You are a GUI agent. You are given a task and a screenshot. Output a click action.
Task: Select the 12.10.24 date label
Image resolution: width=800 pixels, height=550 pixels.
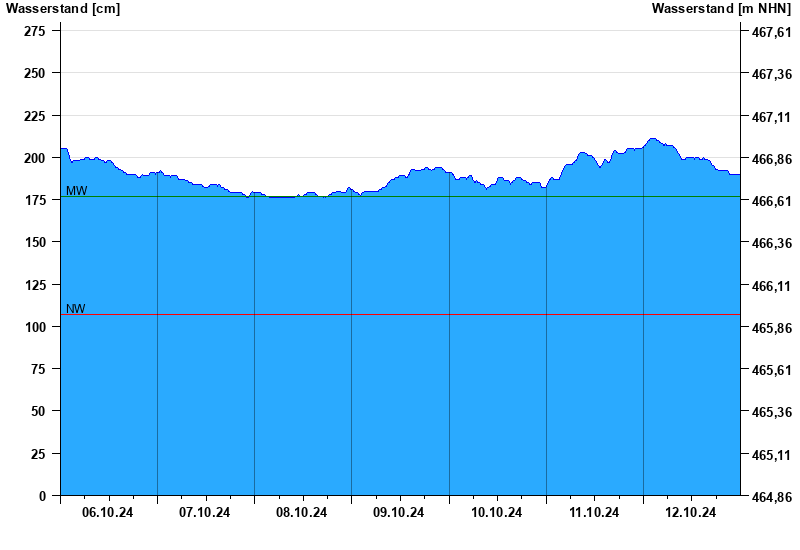(x=691, y=513)
